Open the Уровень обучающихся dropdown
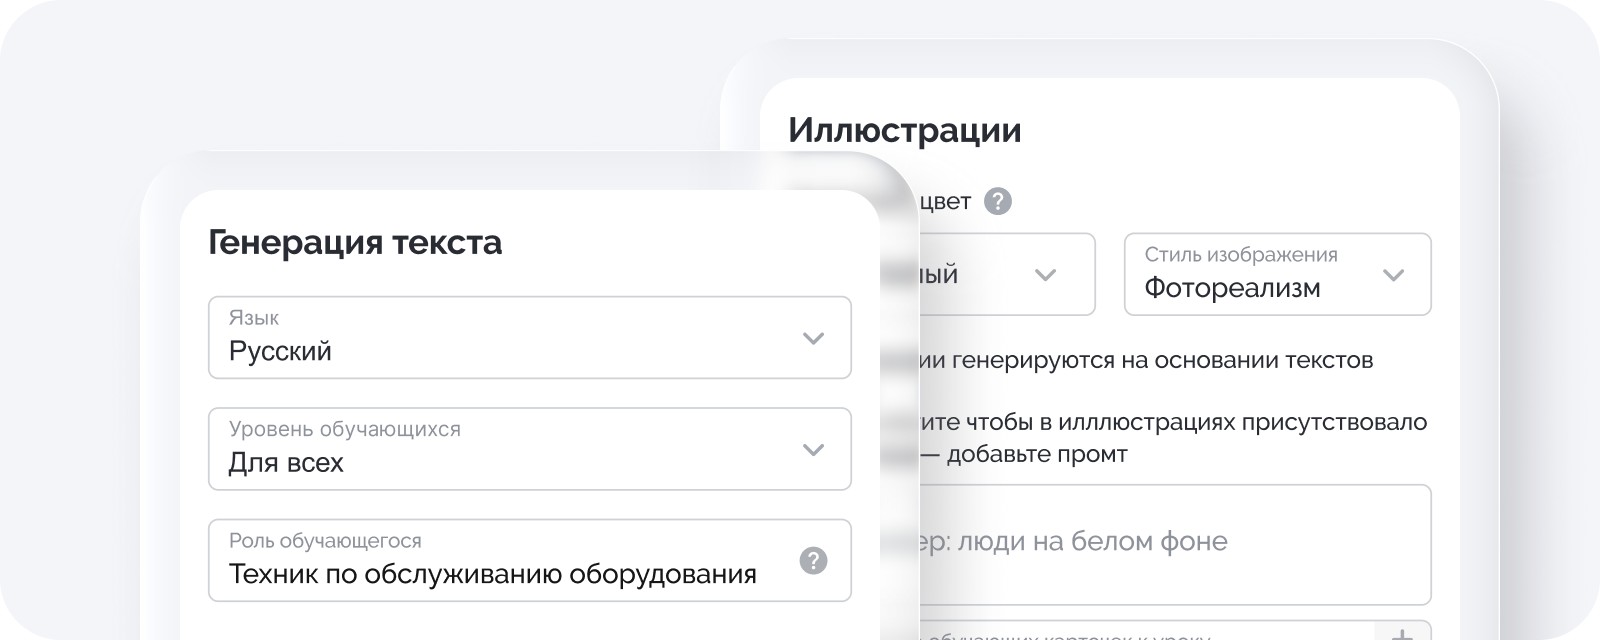This screenshot has width=1600, height=640. [530, 449]
